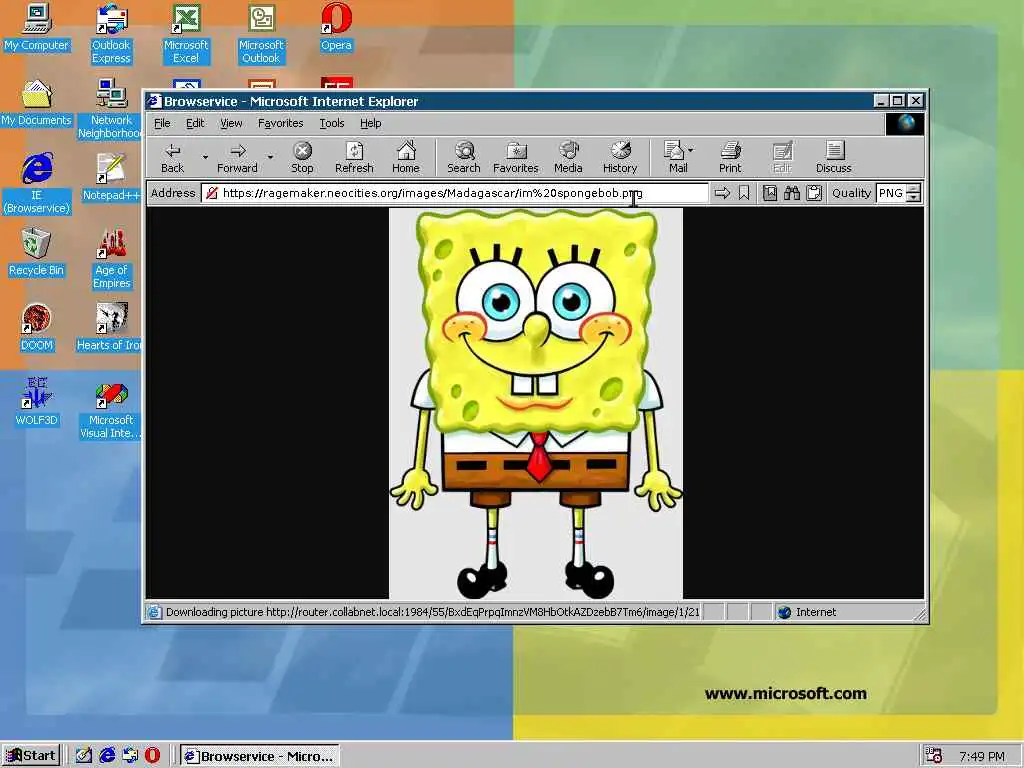
Task: Click the Downloading picture status text
Action: pyautogui.click(x=432, y=612)
